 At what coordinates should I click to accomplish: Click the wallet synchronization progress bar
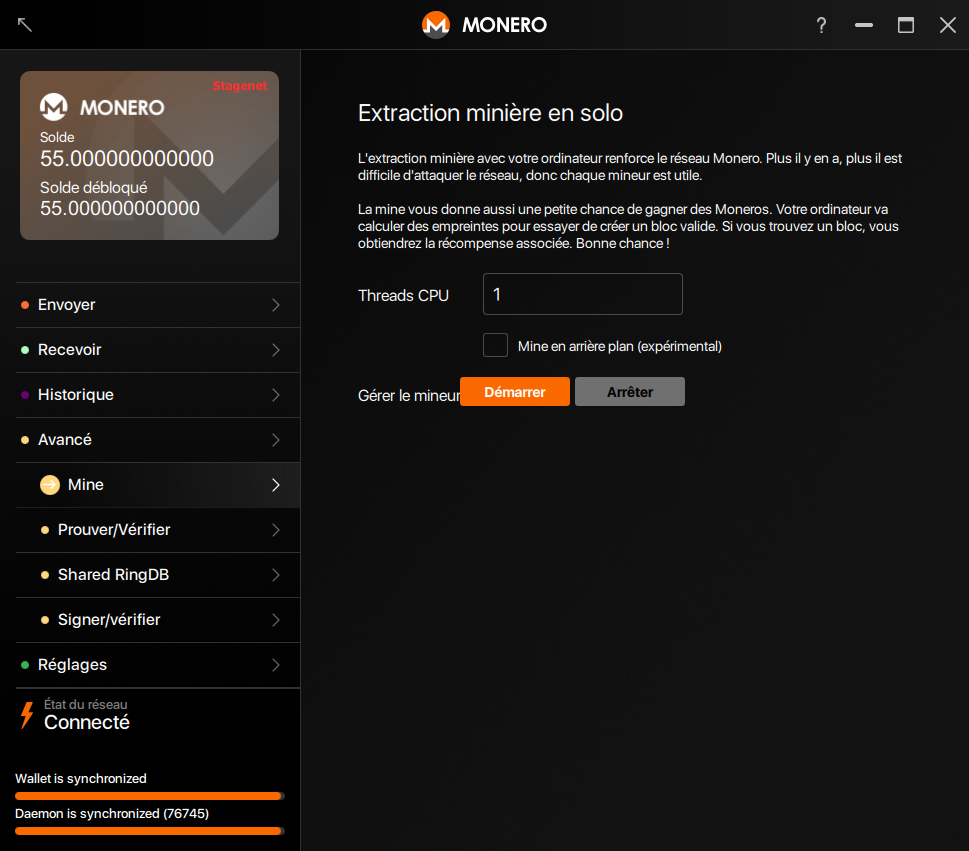[x=150, y=796]
